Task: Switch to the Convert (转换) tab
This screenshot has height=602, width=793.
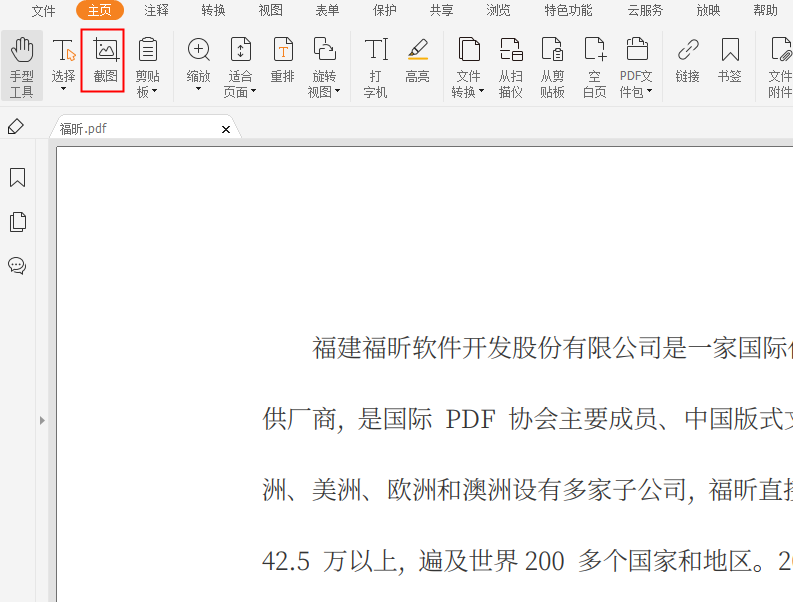Action: pos(213,11)
